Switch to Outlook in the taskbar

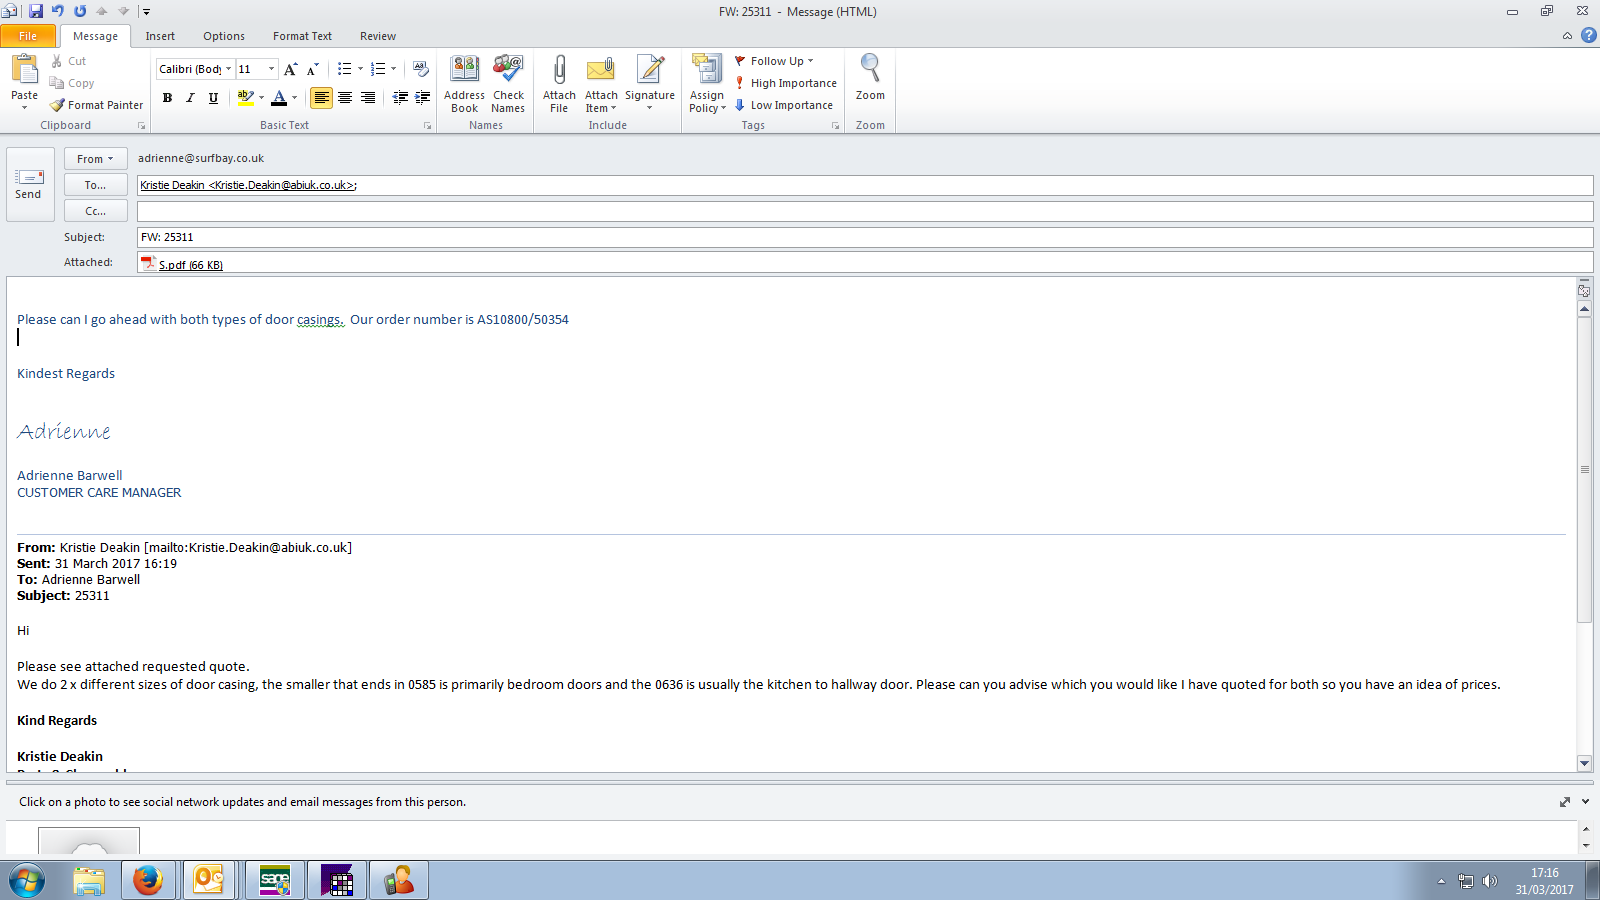coord(209,880)
